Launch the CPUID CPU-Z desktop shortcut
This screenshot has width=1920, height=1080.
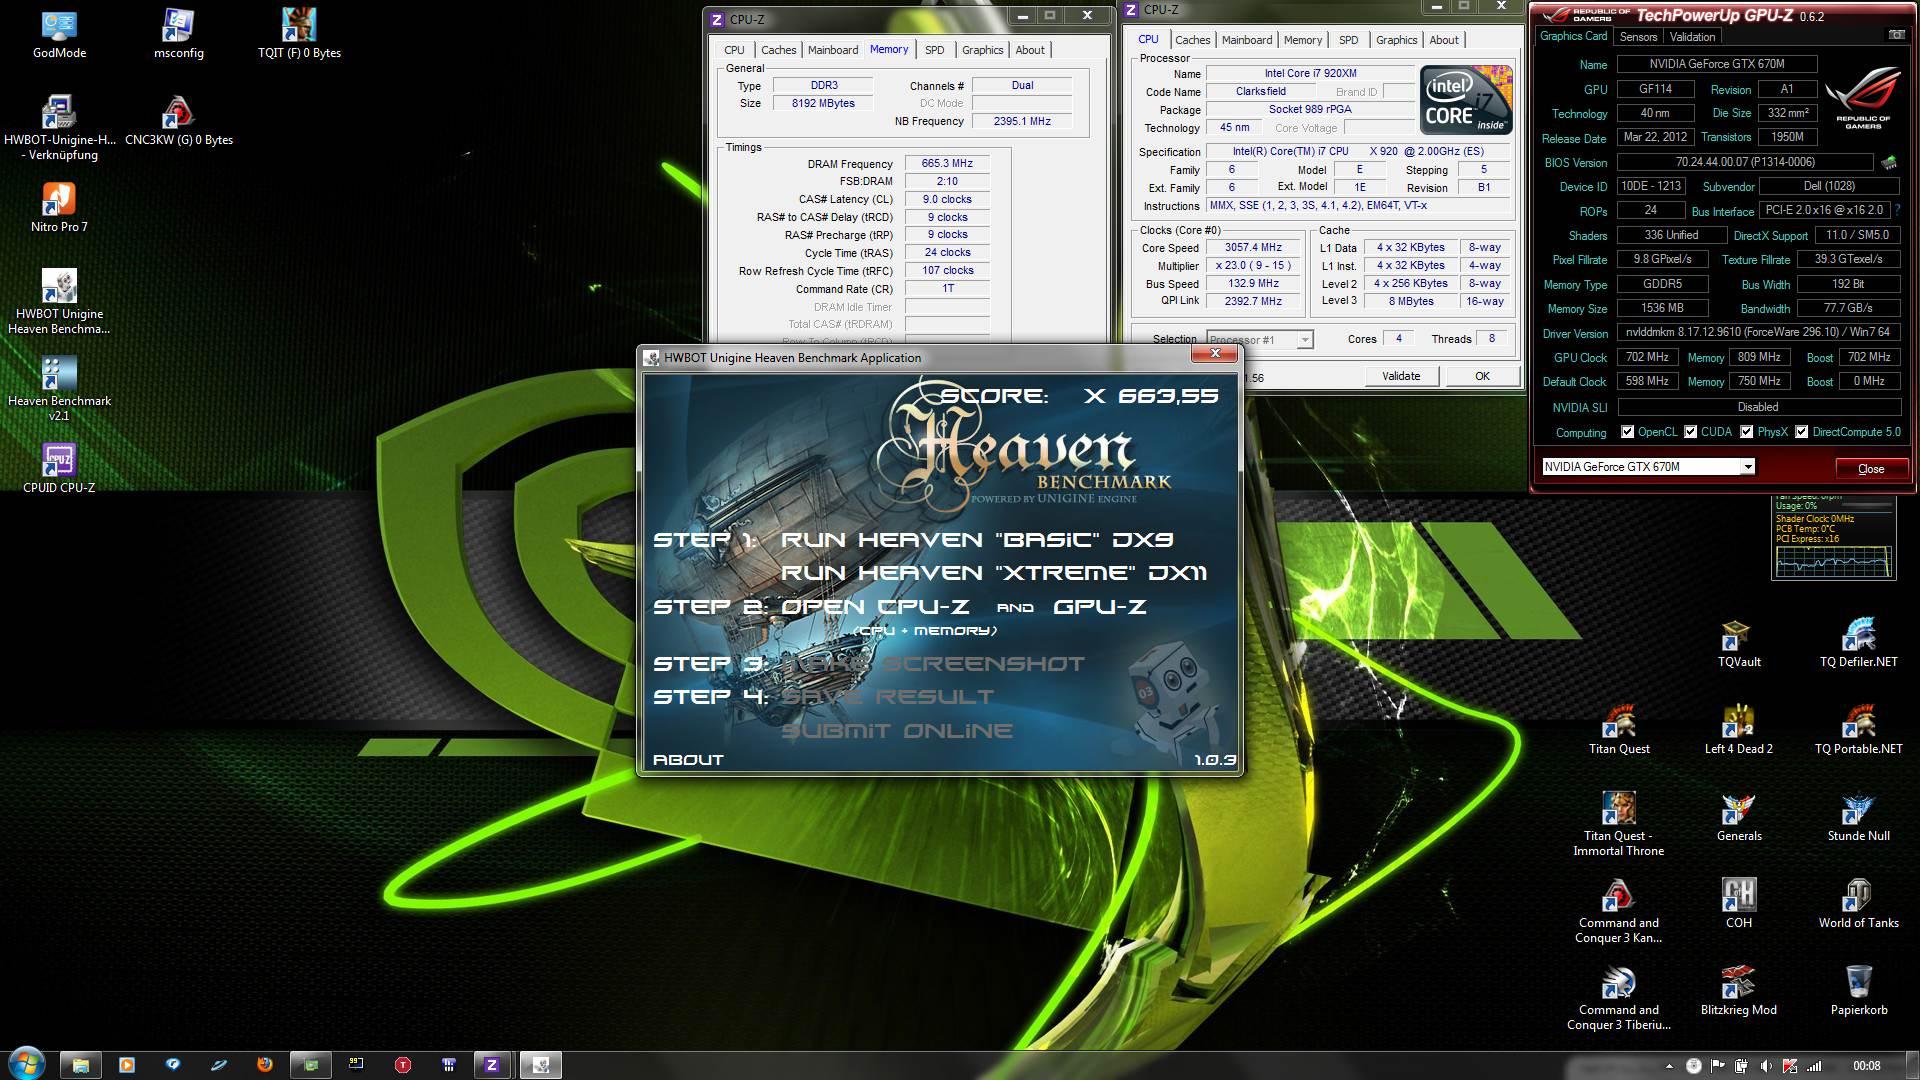click(x=59, y=469)
